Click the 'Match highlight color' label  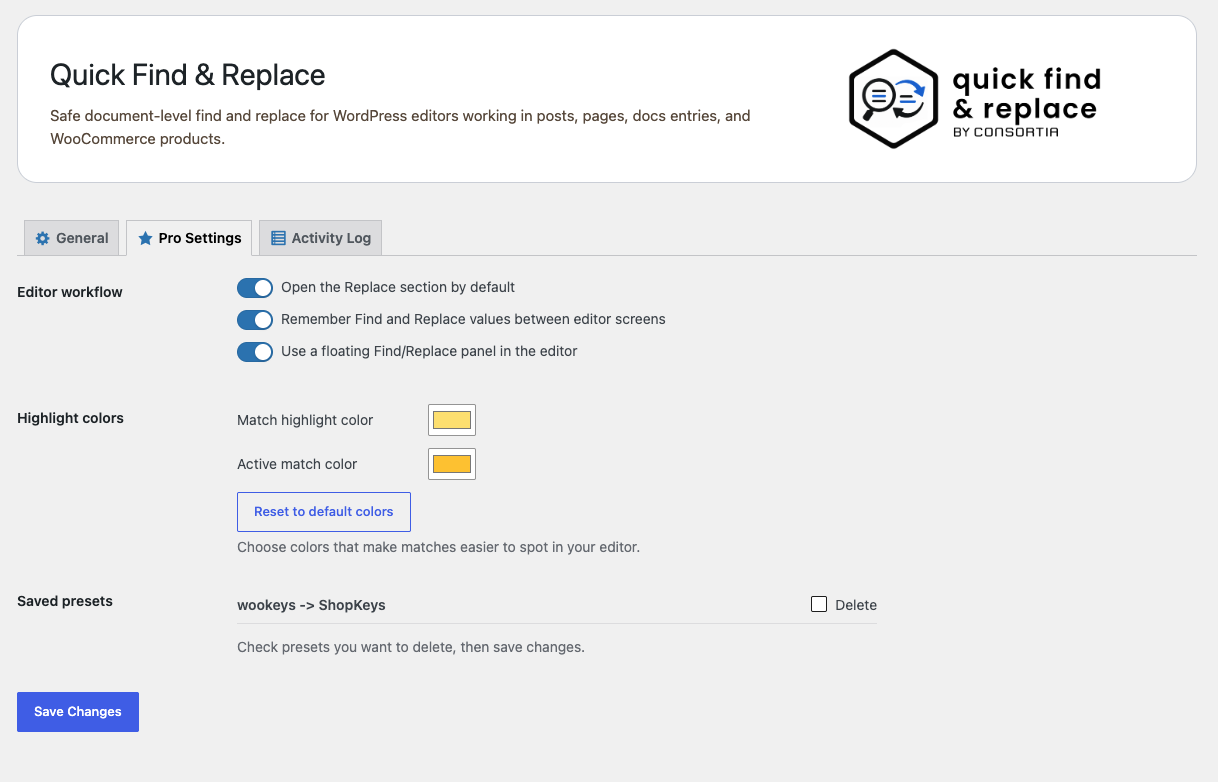pos(305,420)
